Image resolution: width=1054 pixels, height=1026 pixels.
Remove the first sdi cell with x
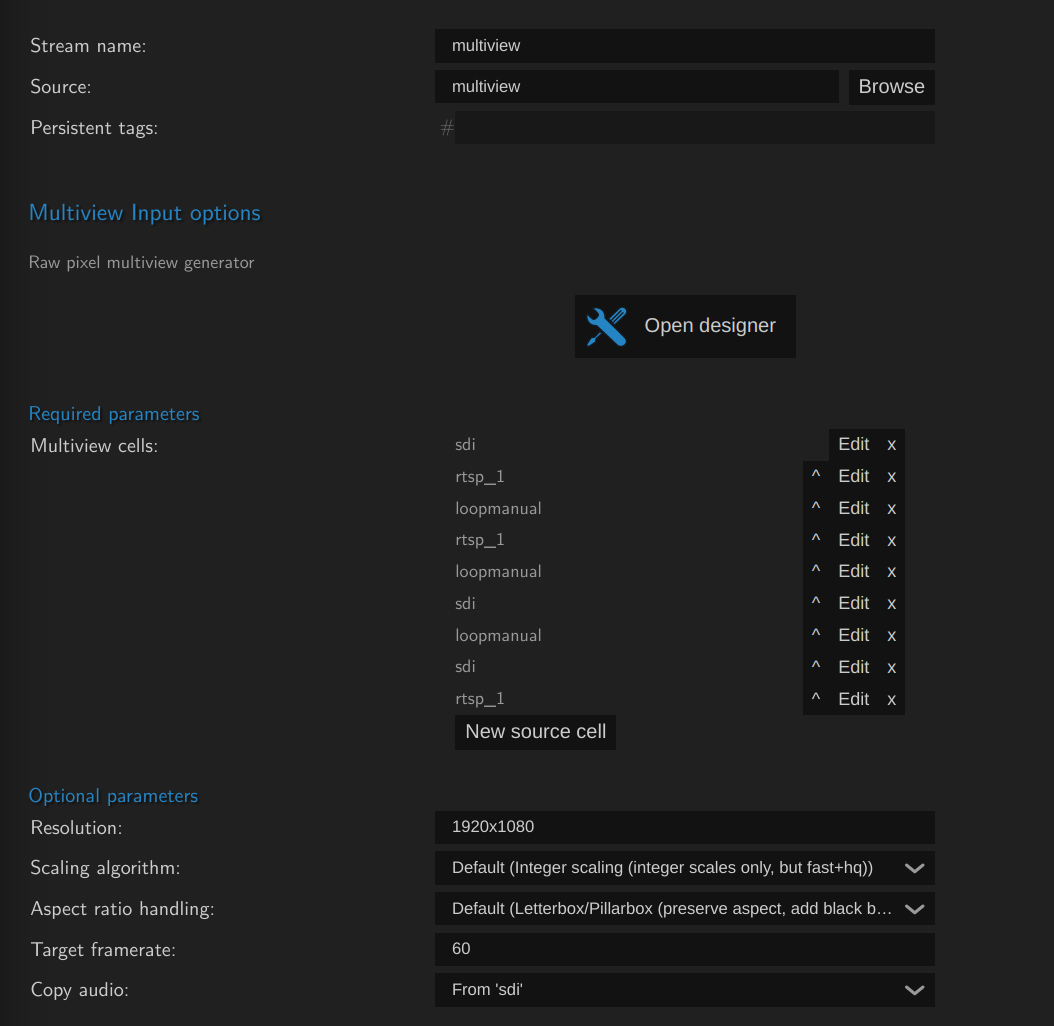coord(891,445)
